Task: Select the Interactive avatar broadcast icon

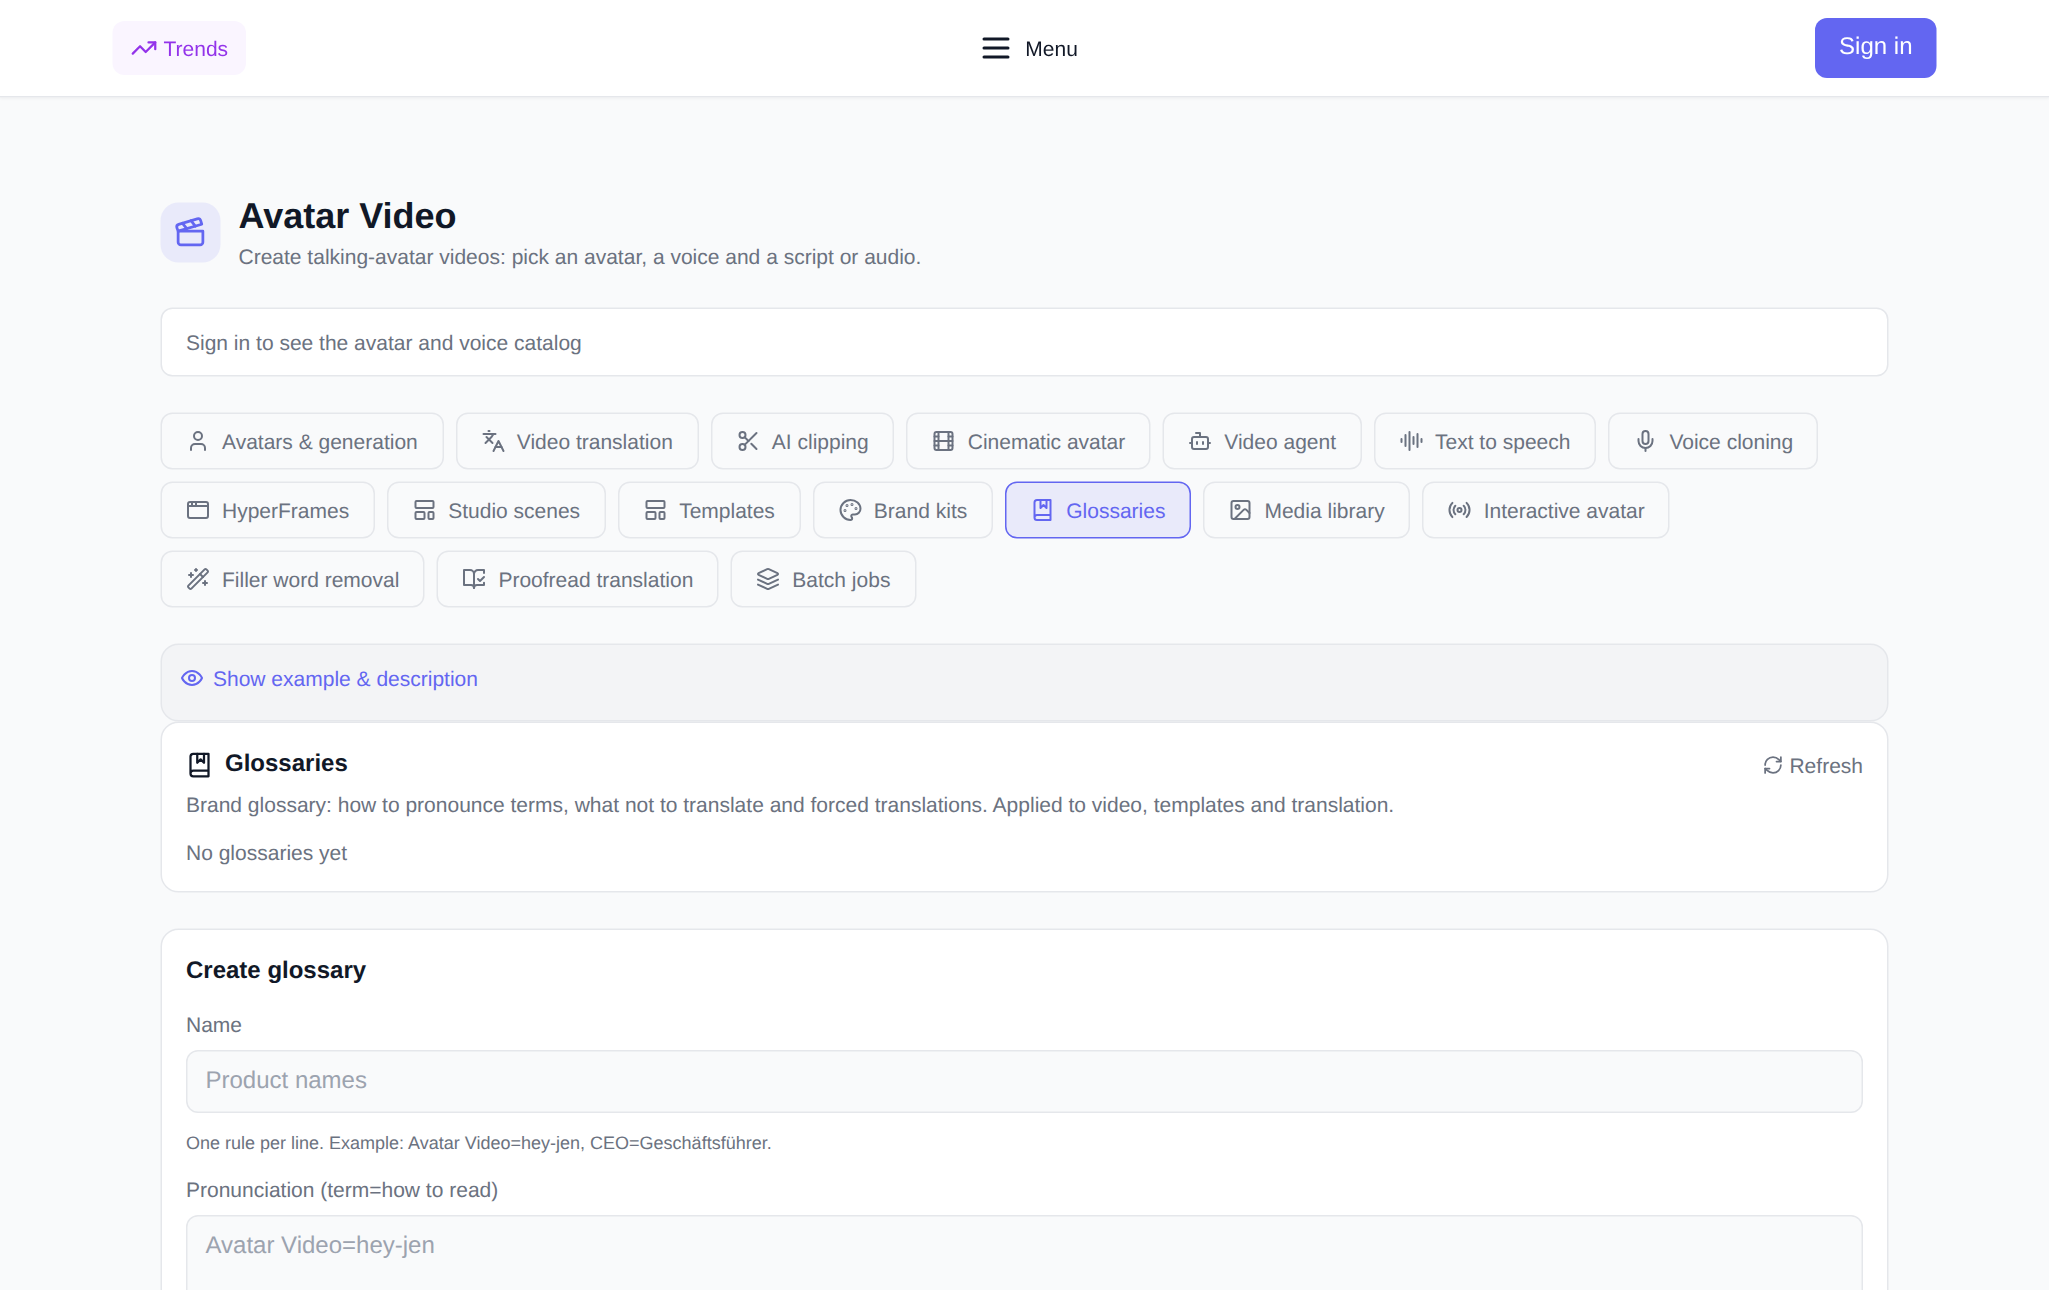Action: pyautogui.click(x=1459, y=510)
